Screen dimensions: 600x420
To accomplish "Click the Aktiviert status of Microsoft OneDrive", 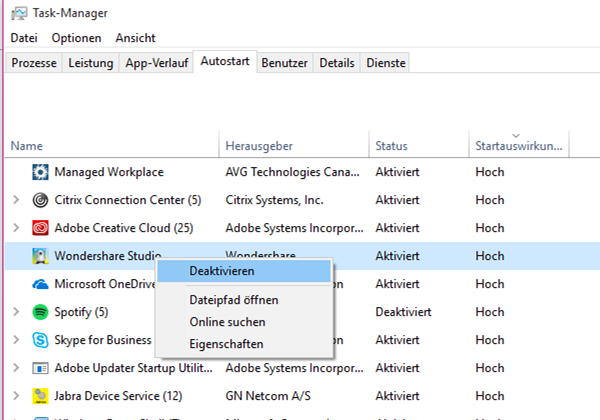I will [397, 284].
